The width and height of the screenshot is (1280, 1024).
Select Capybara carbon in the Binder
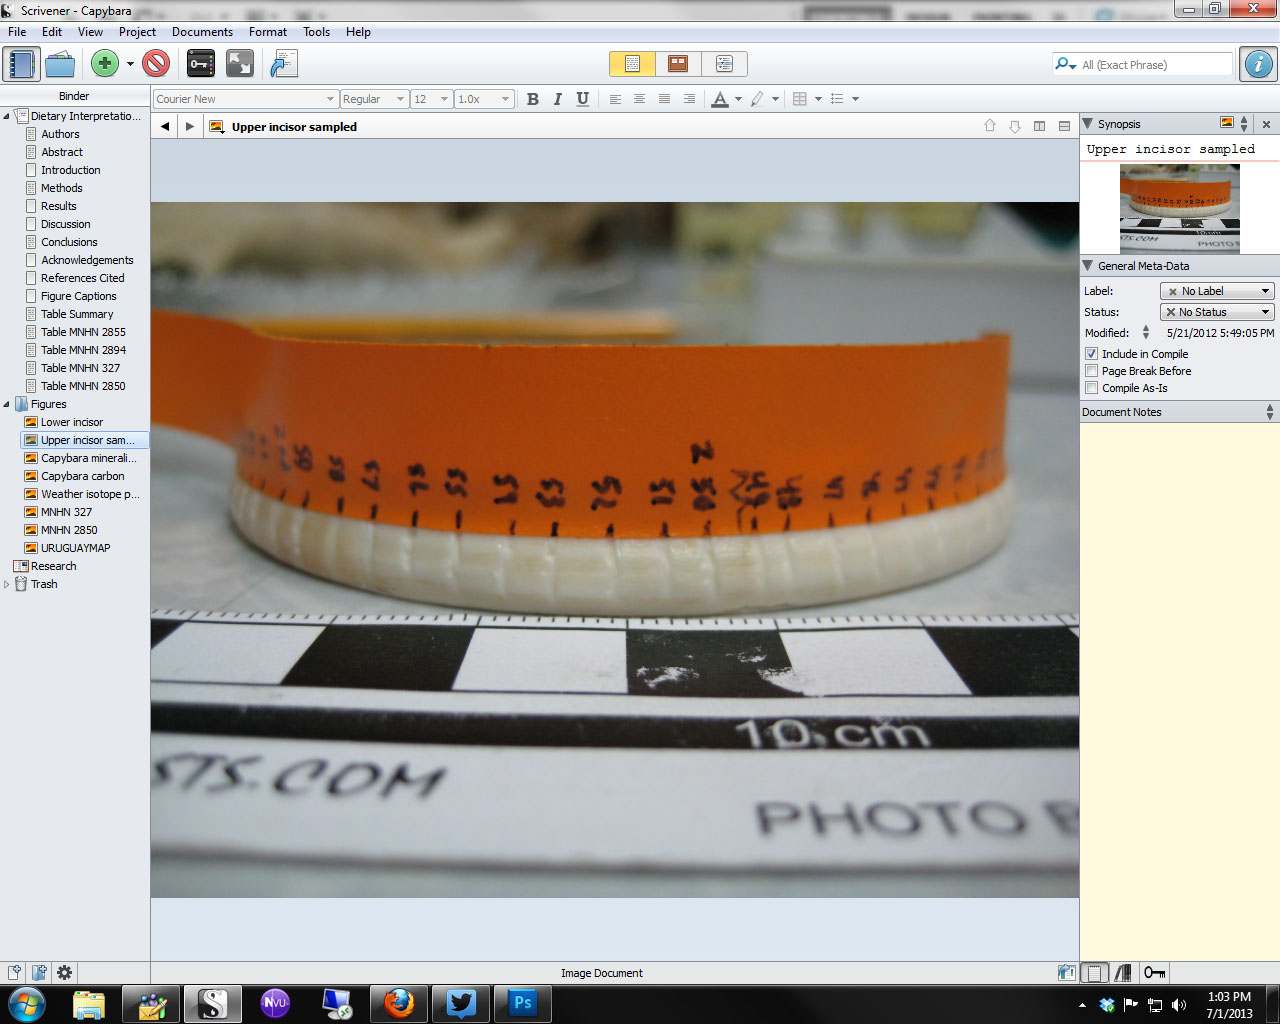[x=83, y=476]
